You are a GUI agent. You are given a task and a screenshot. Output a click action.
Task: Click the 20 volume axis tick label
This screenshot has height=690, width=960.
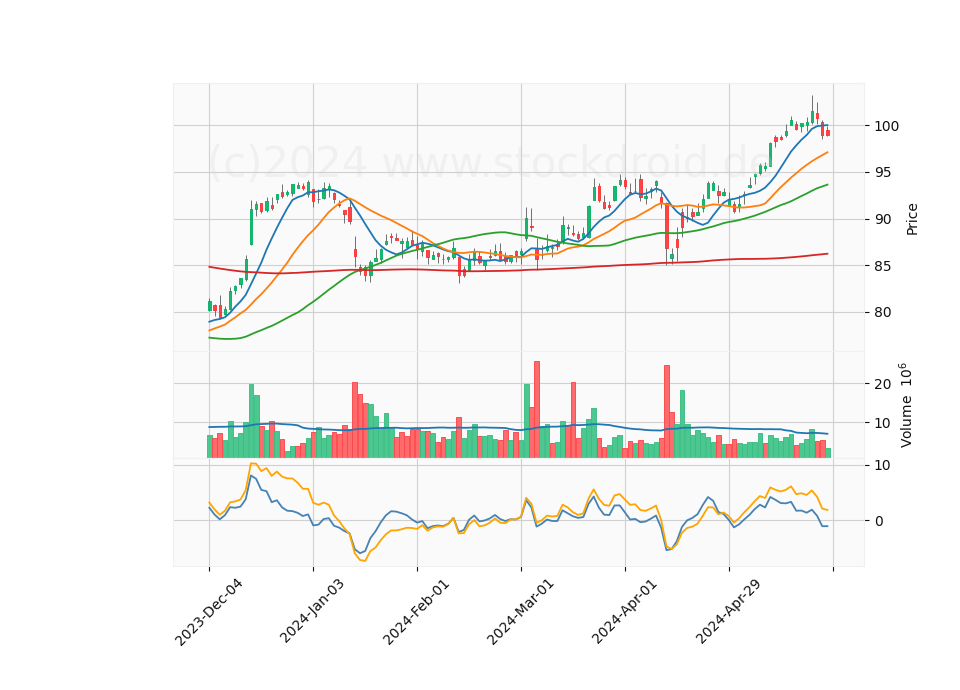(882, 384)
